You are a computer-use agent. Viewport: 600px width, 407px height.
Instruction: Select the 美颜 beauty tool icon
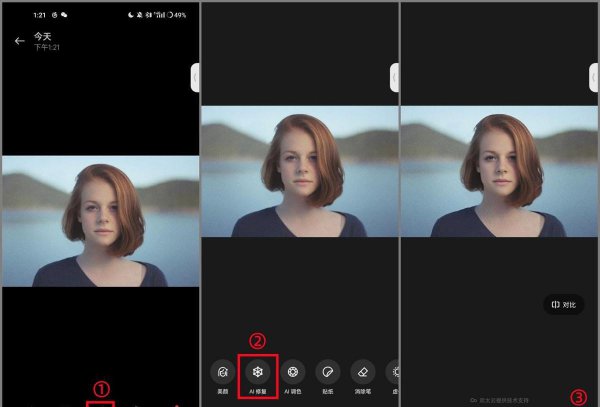click(222, 372)
